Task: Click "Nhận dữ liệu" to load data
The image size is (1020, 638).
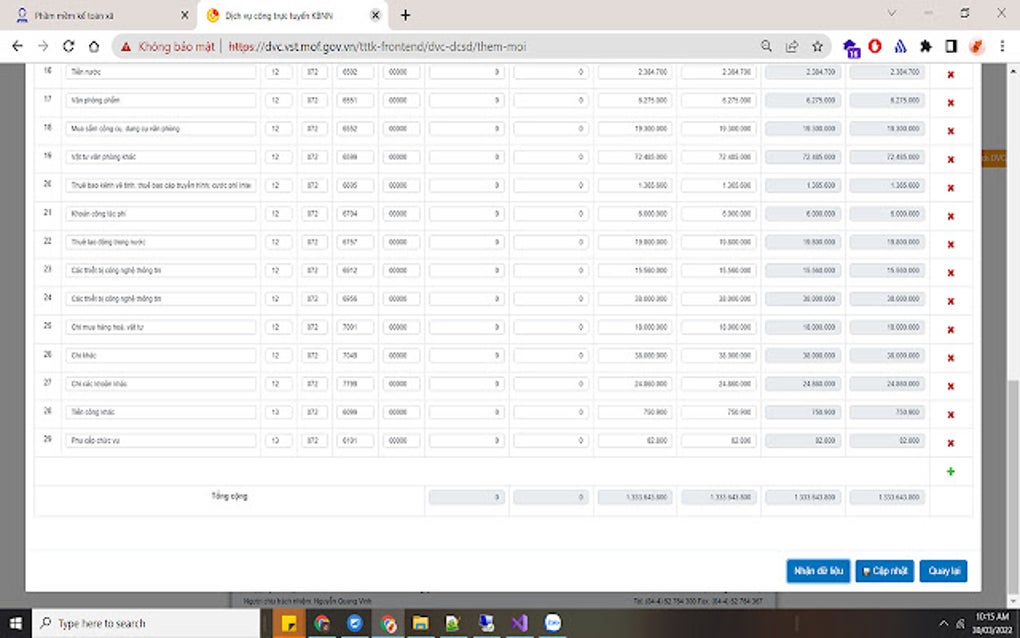Action: [817, 570]
